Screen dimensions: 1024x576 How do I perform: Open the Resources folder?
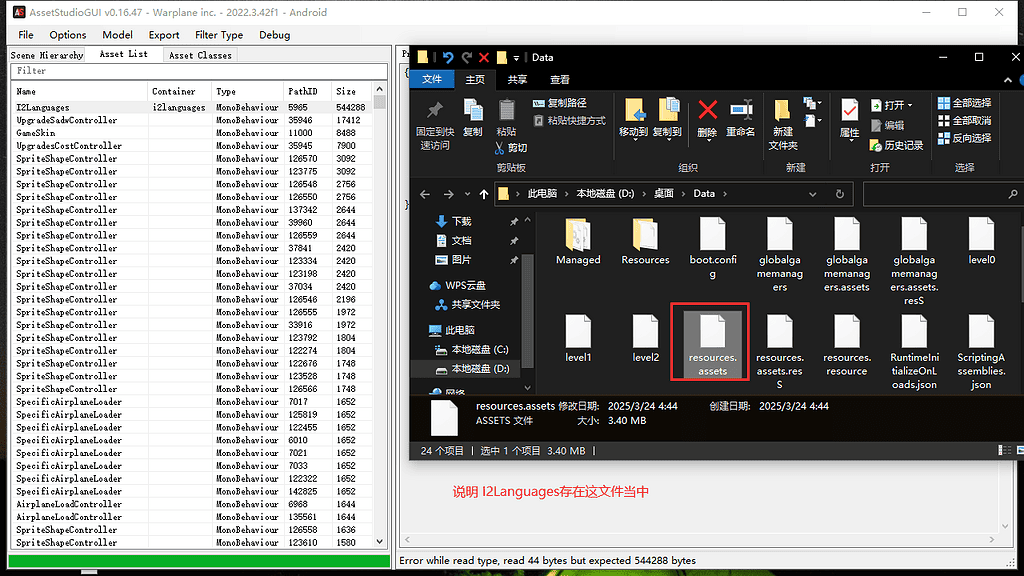(645, 242)
